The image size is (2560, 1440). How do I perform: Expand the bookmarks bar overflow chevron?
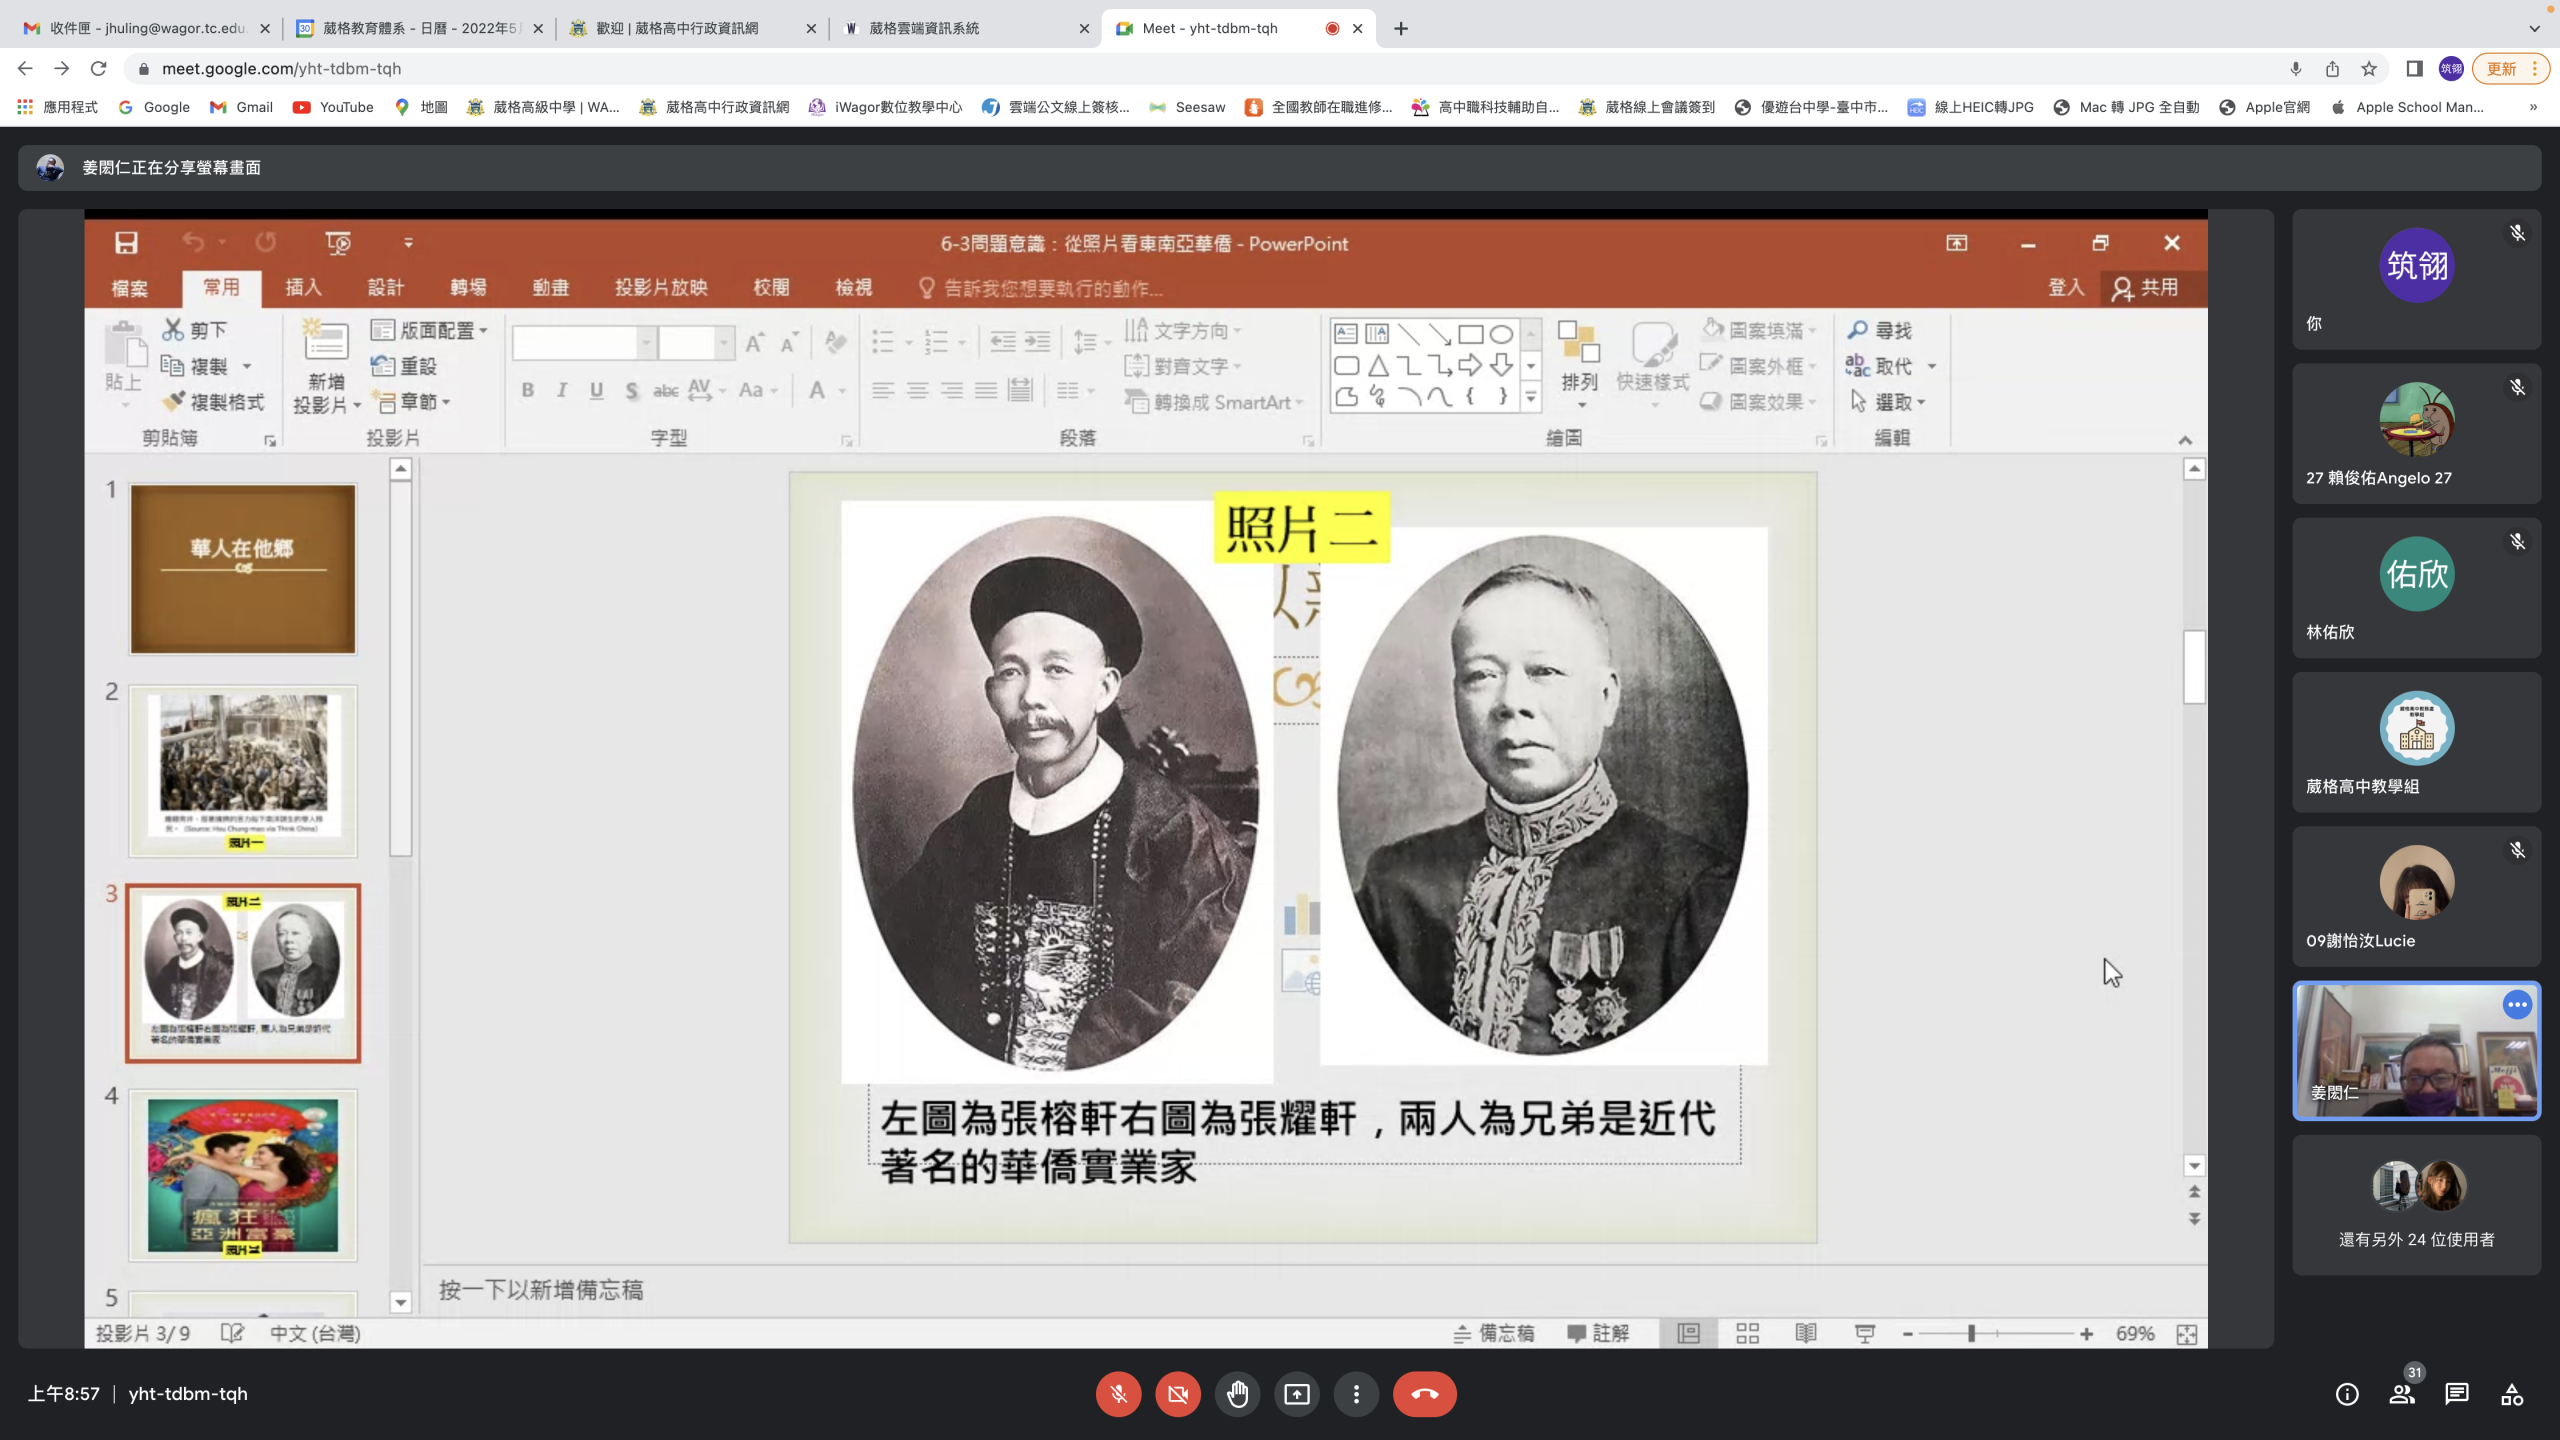2533,107
